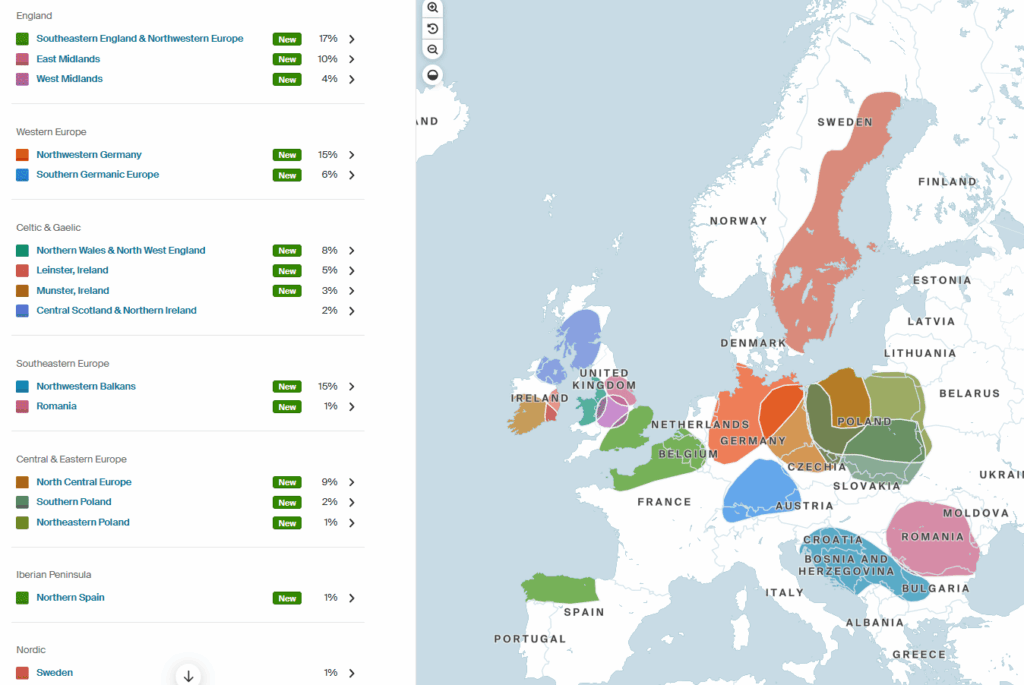Open the West Midlands region link
Screen dimensions: 1024x685
point(69,79)
